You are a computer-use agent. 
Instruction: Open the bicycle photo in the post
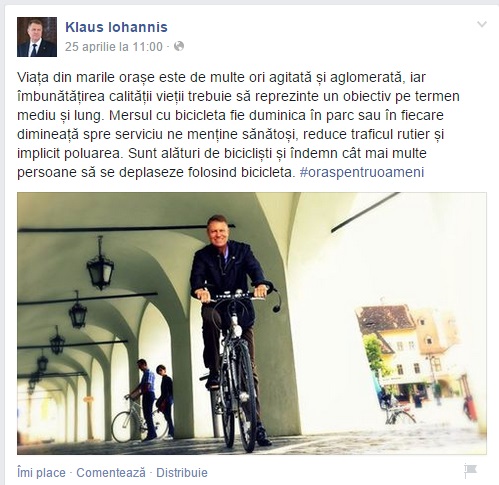(252, 323)
